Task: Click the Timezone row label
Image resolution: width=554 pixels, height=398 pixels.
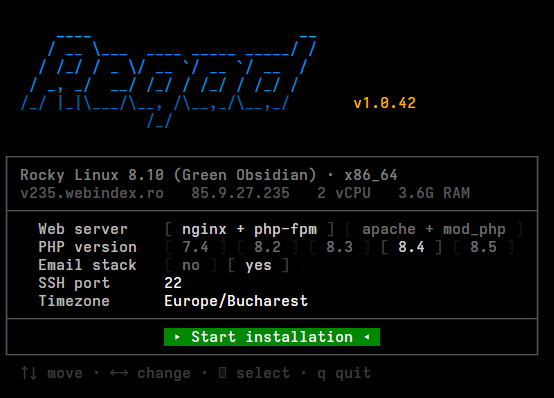Action: [74, 301]
